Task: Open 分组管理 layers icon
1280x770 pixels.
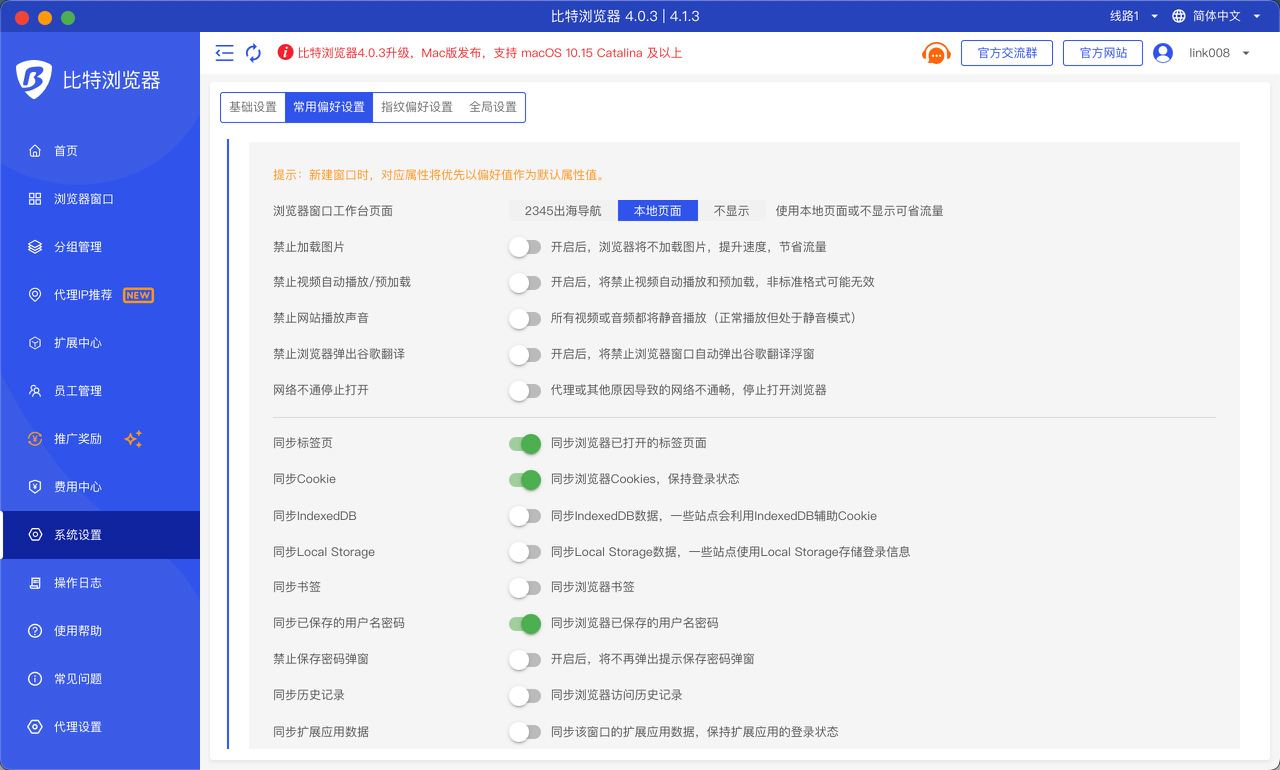Action: [35, 247]
